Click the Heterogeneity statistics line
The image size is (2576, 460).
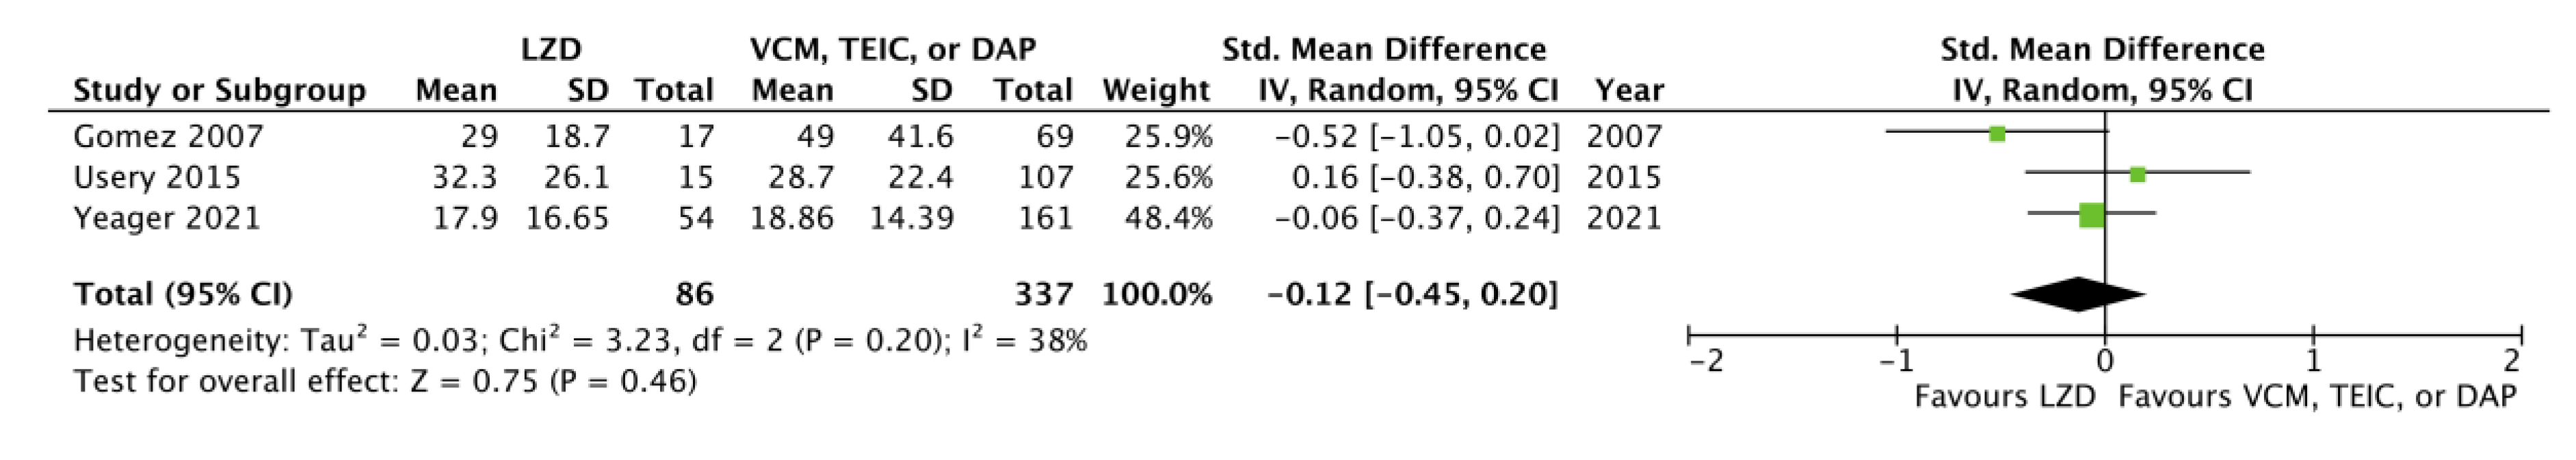point(580,341)
